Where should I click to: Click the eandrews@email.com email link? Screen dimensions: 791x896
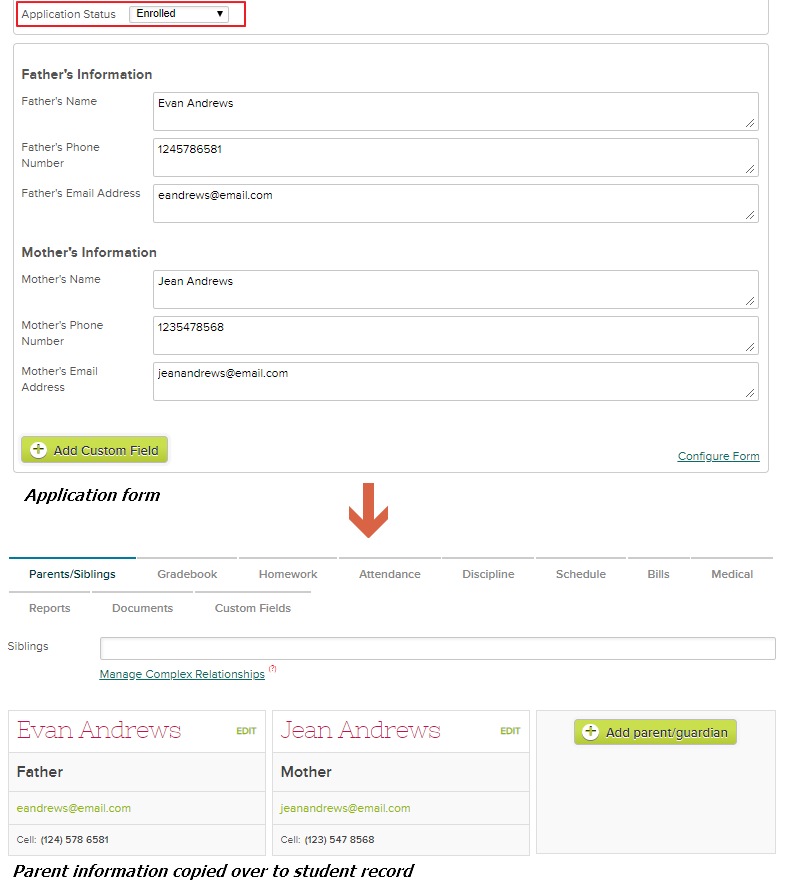point(74,808)
